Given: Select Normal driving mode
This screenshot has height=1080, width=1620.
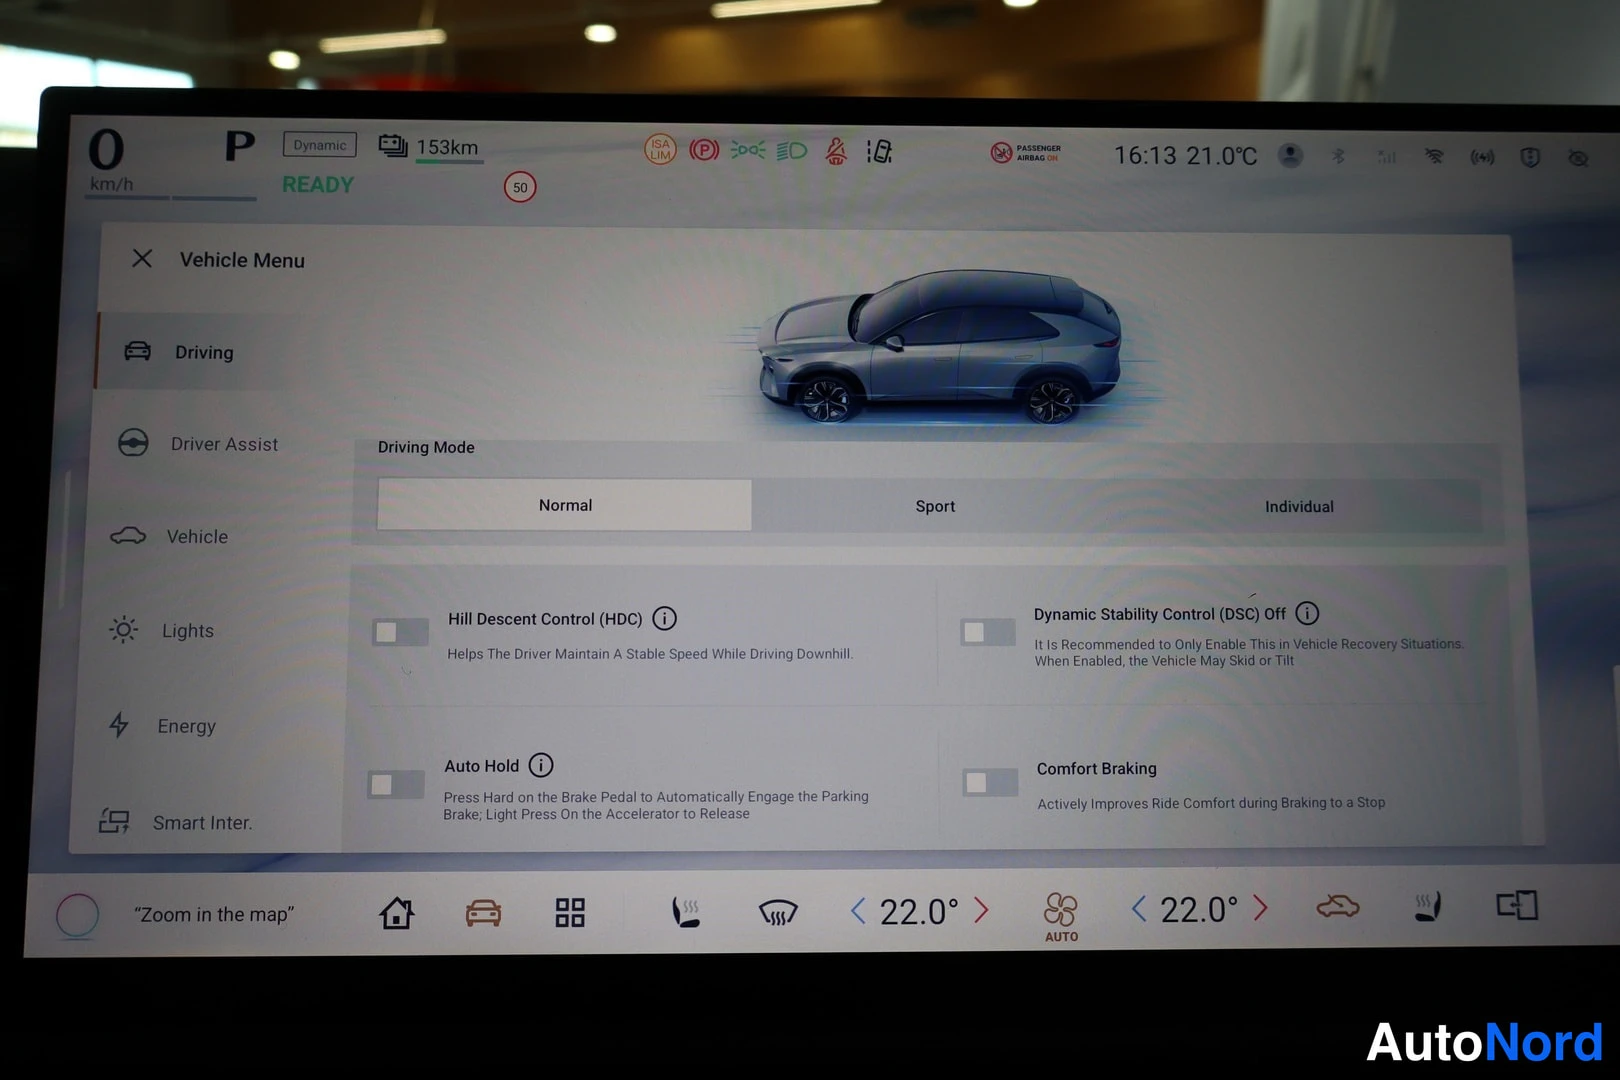Looking at the screenshot, I should (564, 505).
